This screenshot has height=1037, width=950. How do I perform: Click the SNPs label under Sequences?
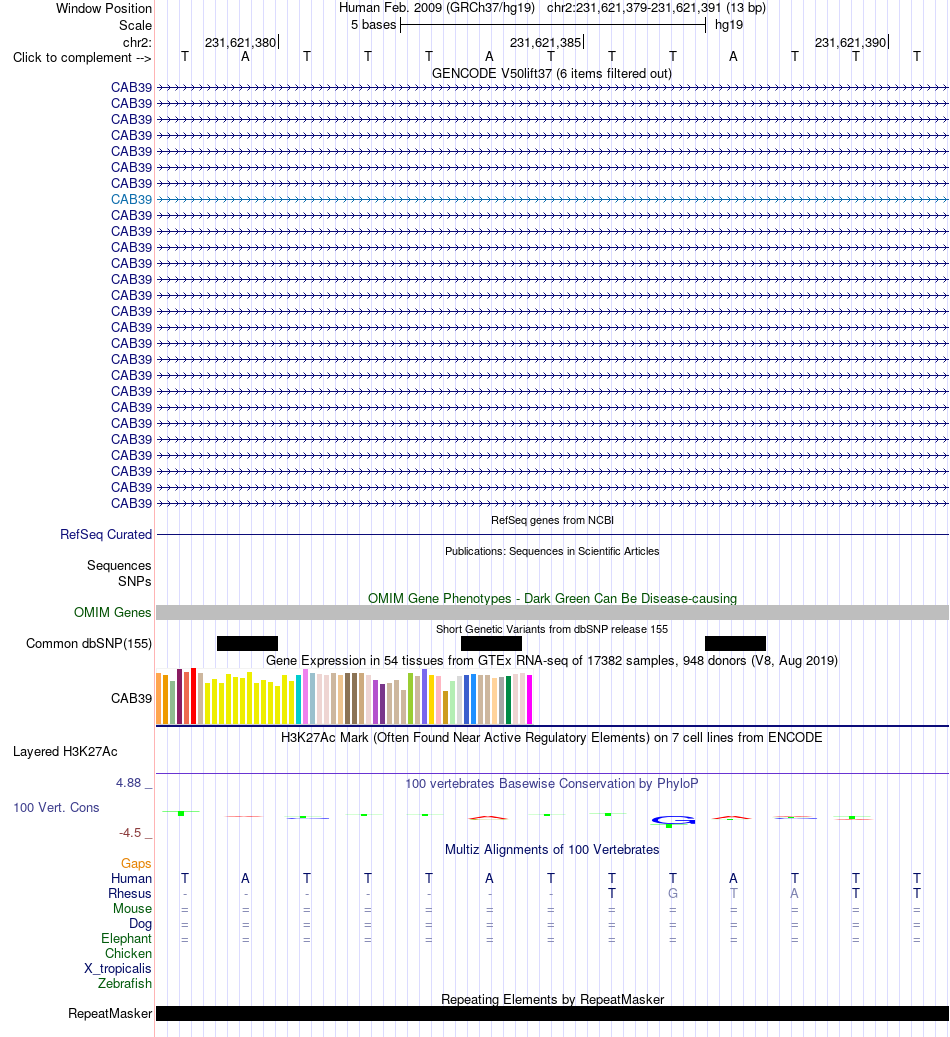135,582
